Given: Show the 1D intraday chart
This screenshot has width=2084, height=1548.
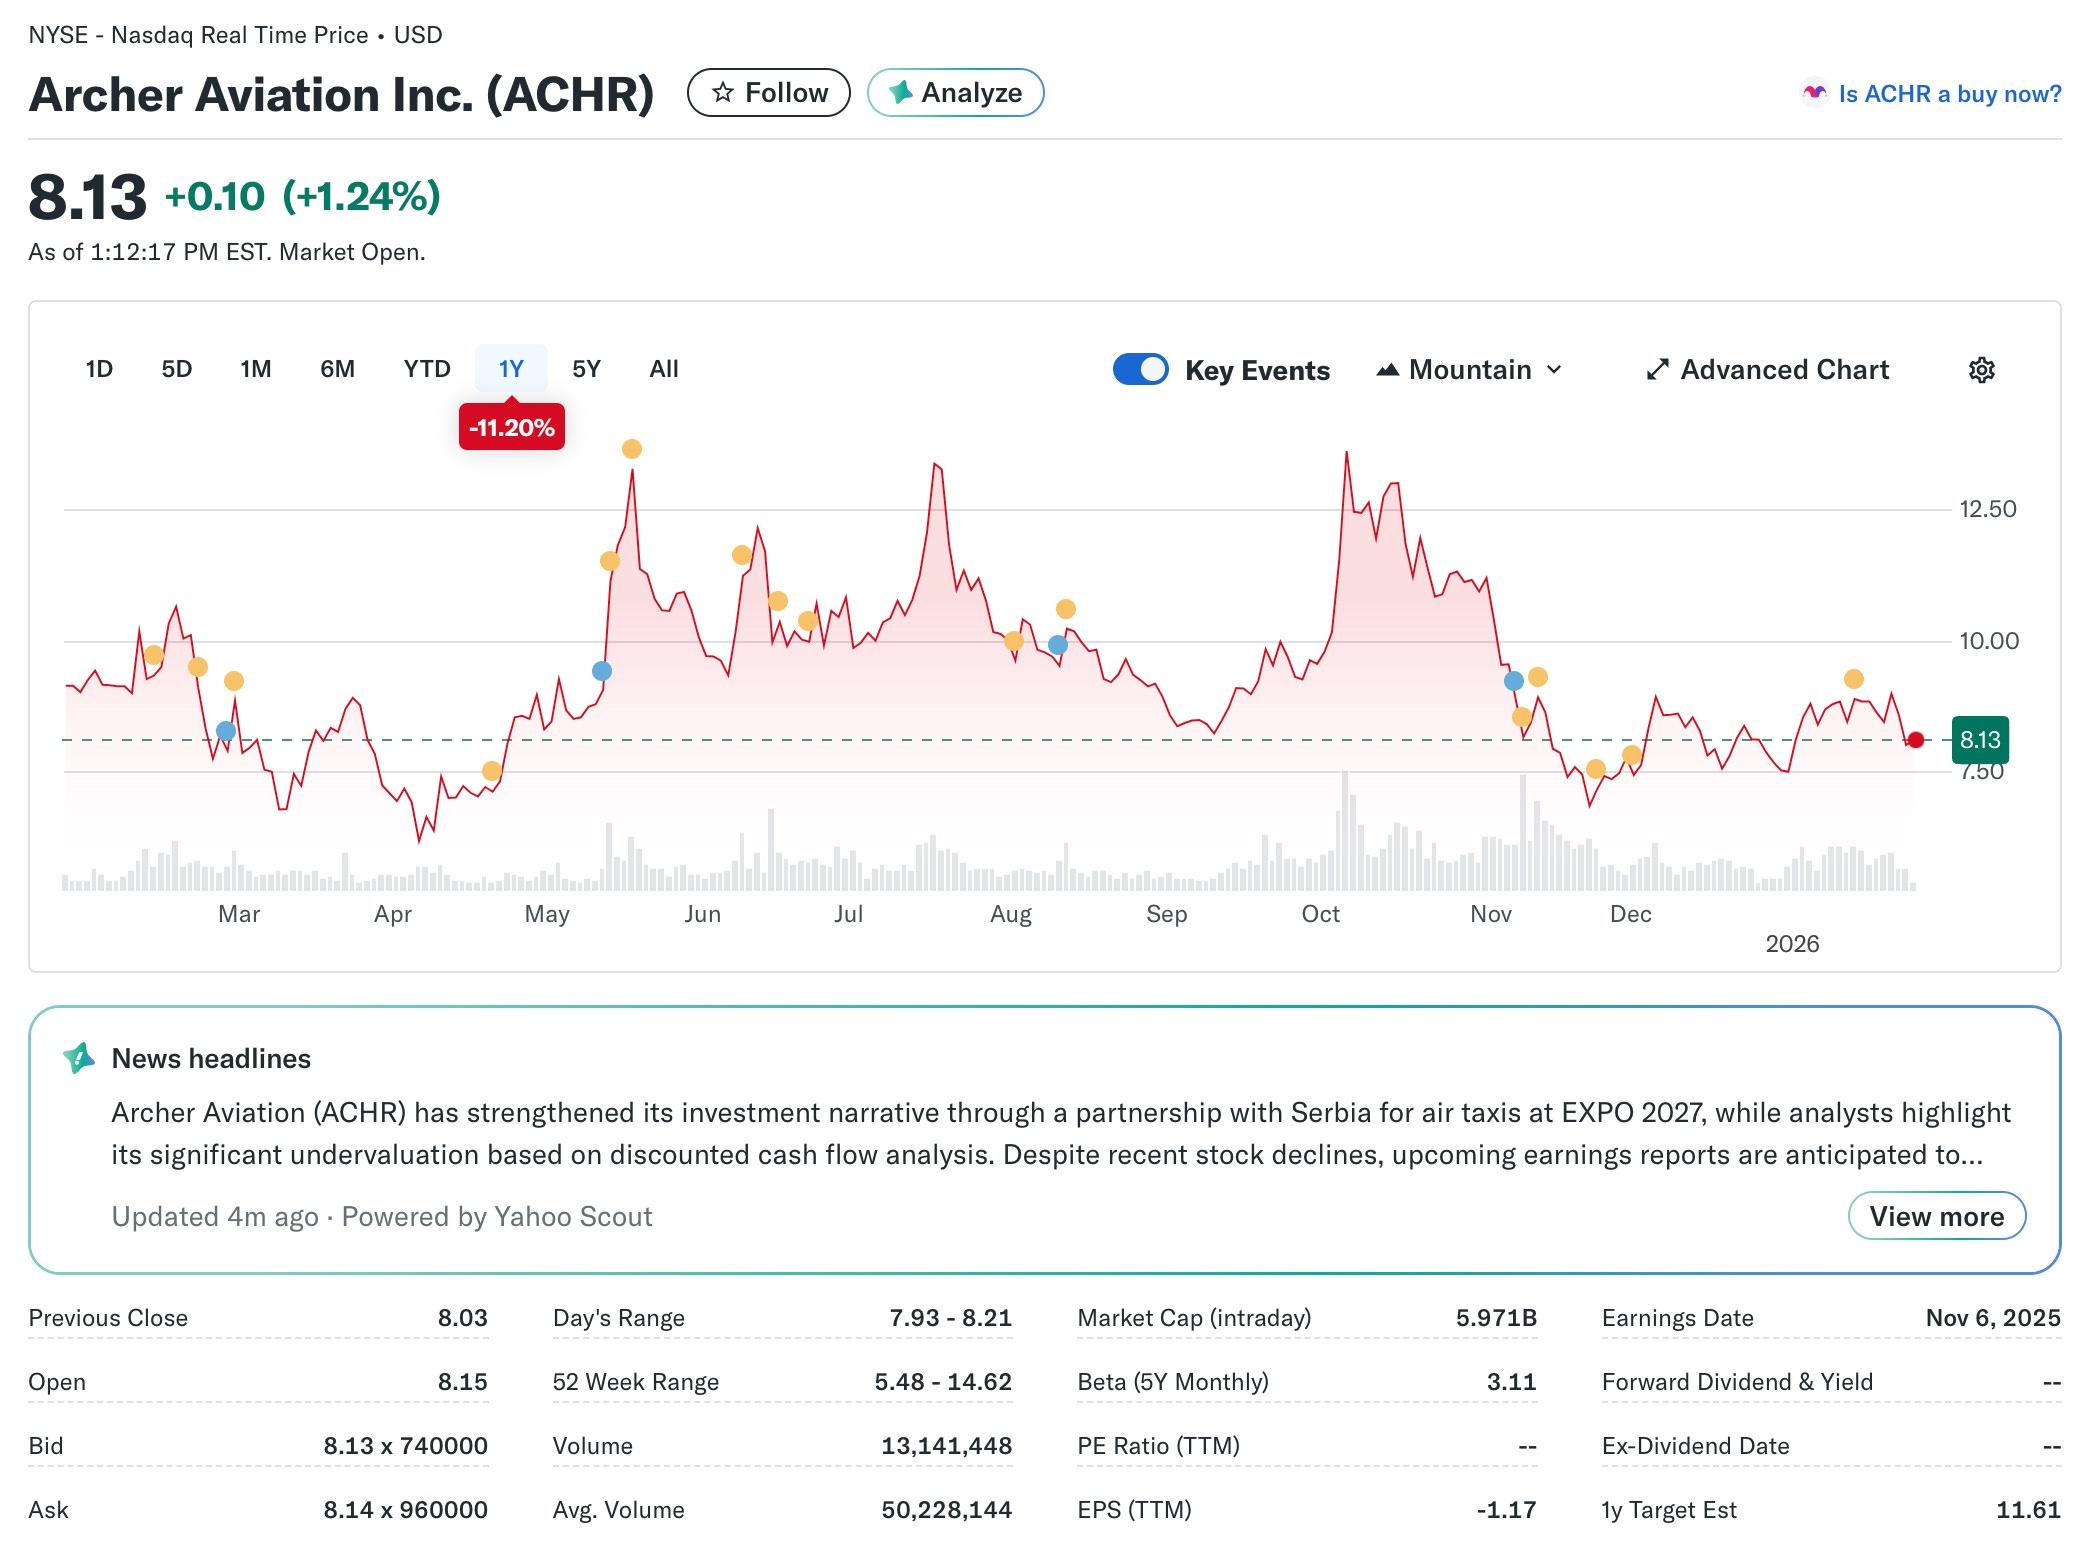Looking at the screenshot, I should [99, 369].
